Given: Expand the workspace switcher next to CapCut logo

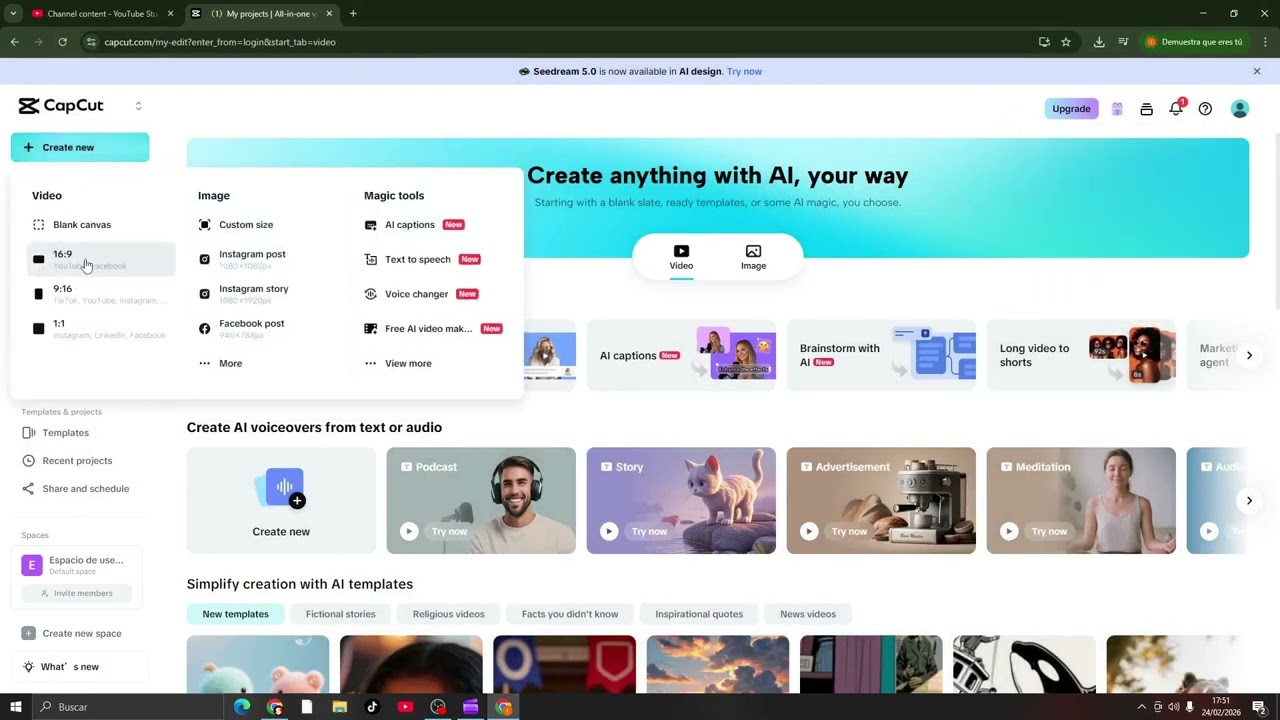Looking at the screenshot, I should pyautogui.click(x=138, y=106).
